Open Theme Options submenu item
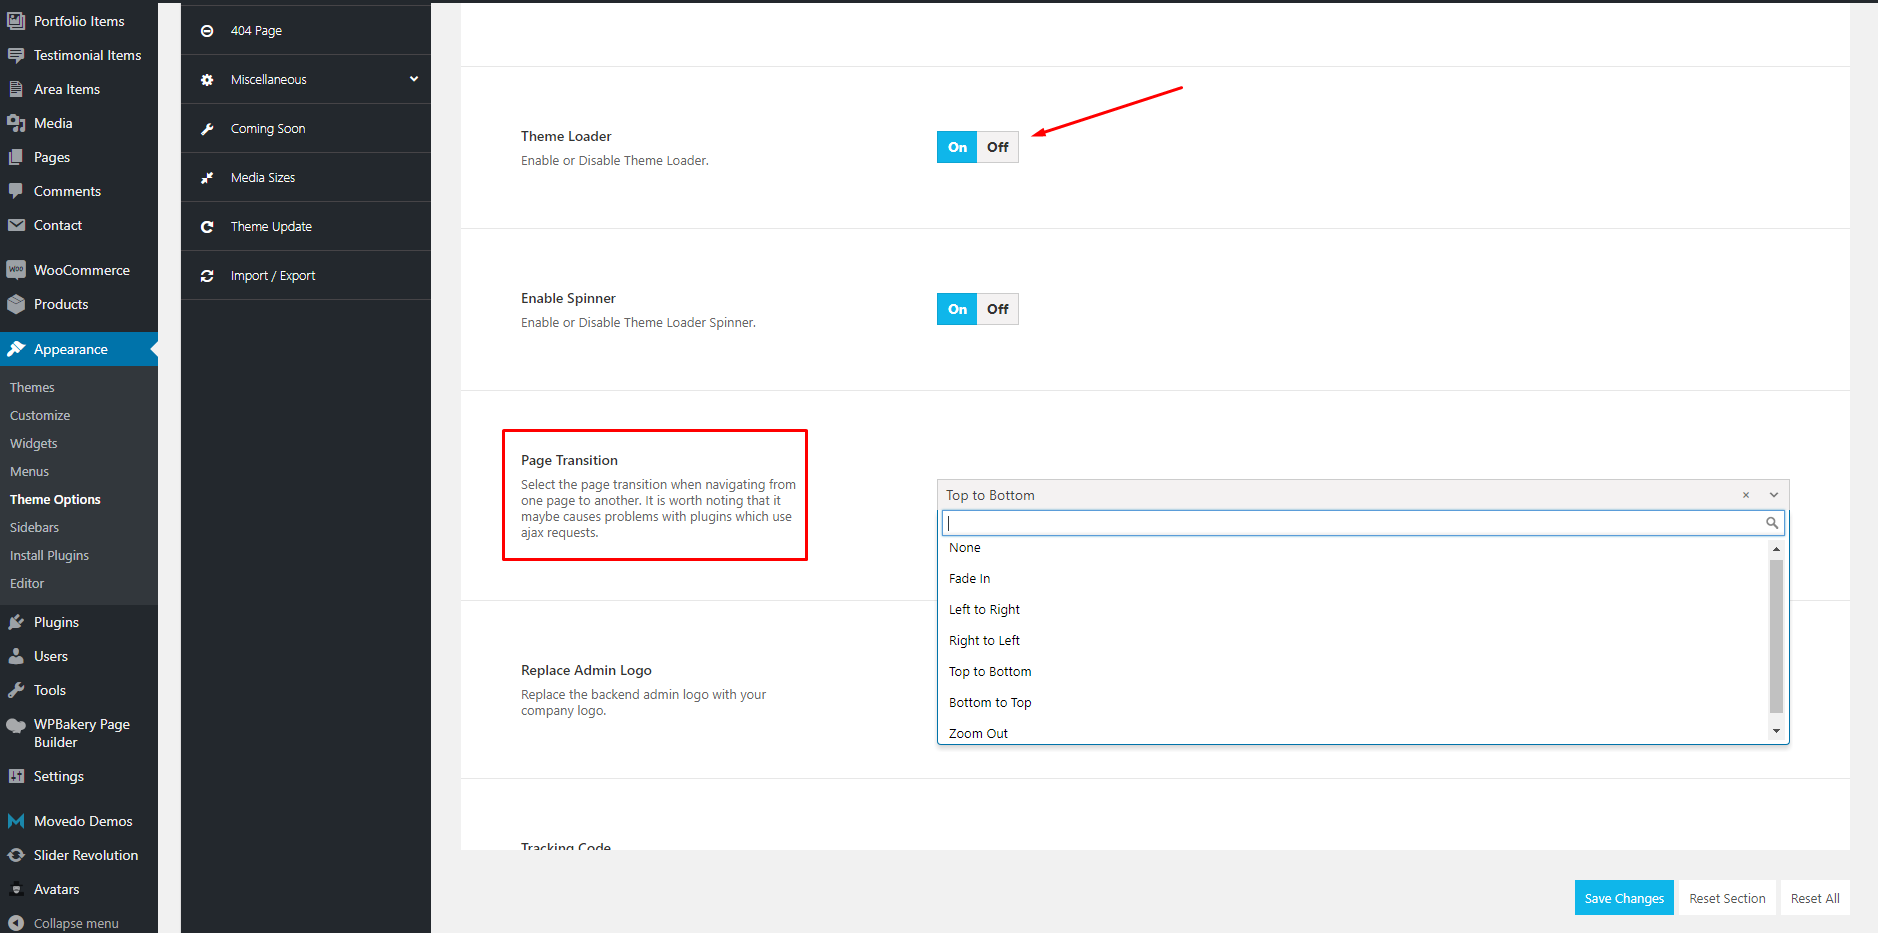The width and height of the screenshot is (1878, 933). coord(55,499)
